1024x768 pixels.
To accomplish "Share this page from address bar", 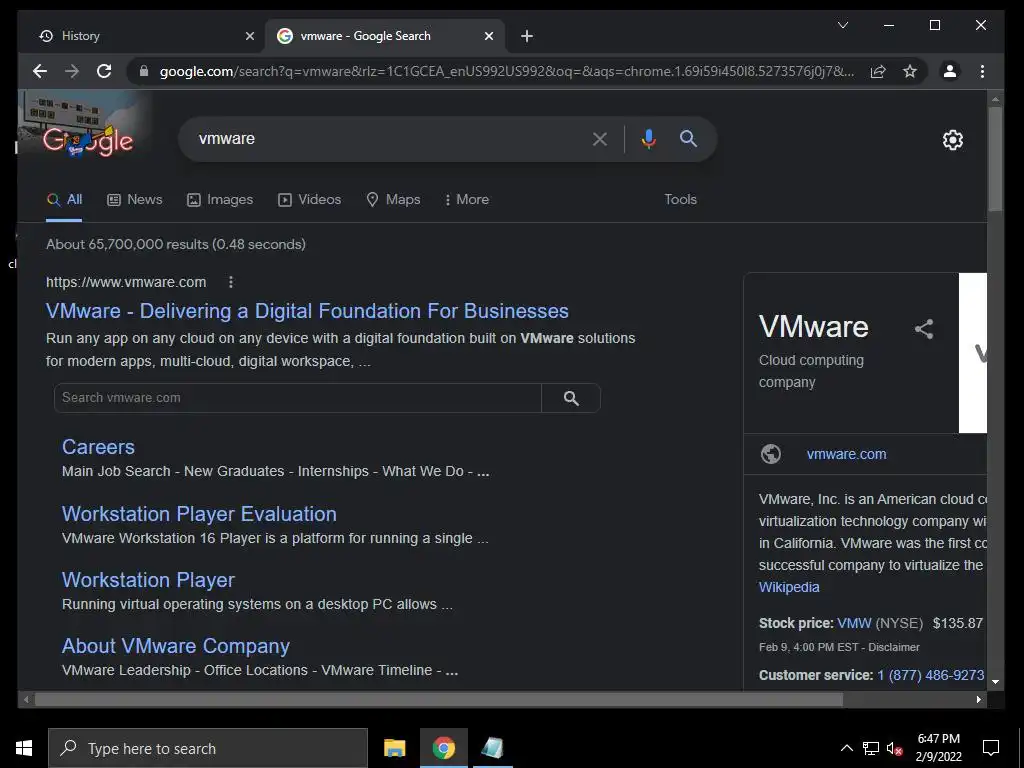I will (x=878, y=71).
